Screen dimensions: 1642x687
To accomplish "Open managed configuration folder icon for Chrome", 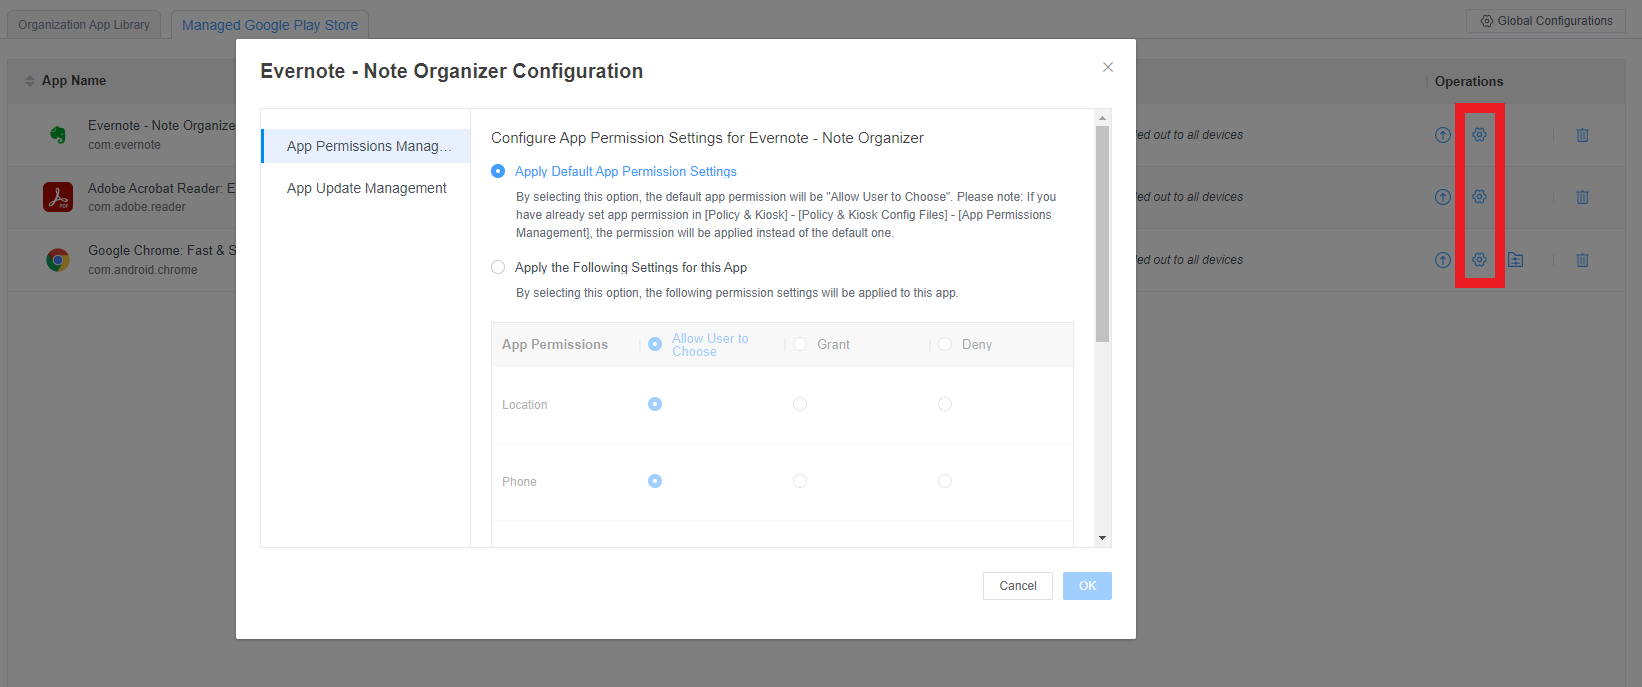I will coord(1516,260).
